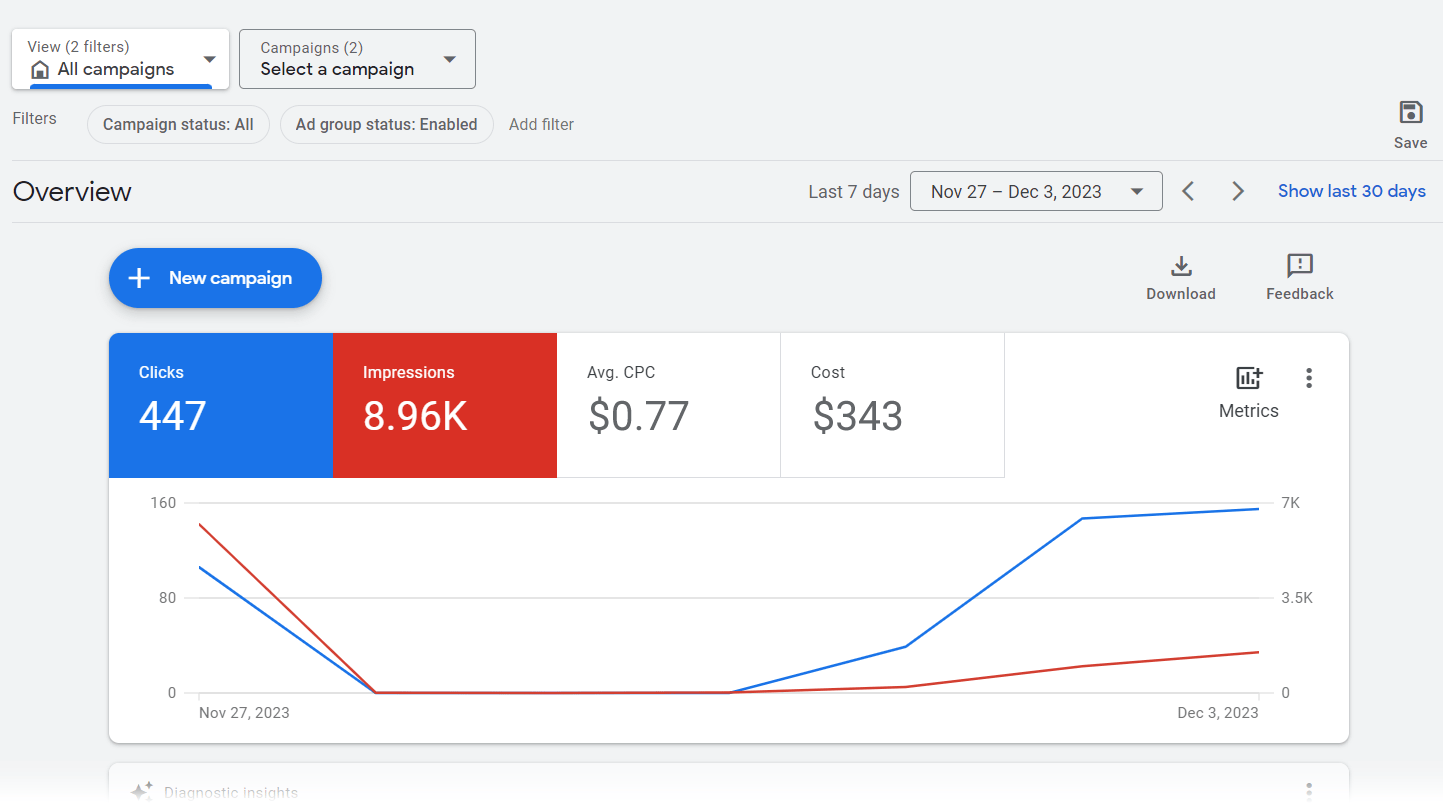Click the New campaign button
This screenshot has height=808, width=1443.
(x=214, y=278)
